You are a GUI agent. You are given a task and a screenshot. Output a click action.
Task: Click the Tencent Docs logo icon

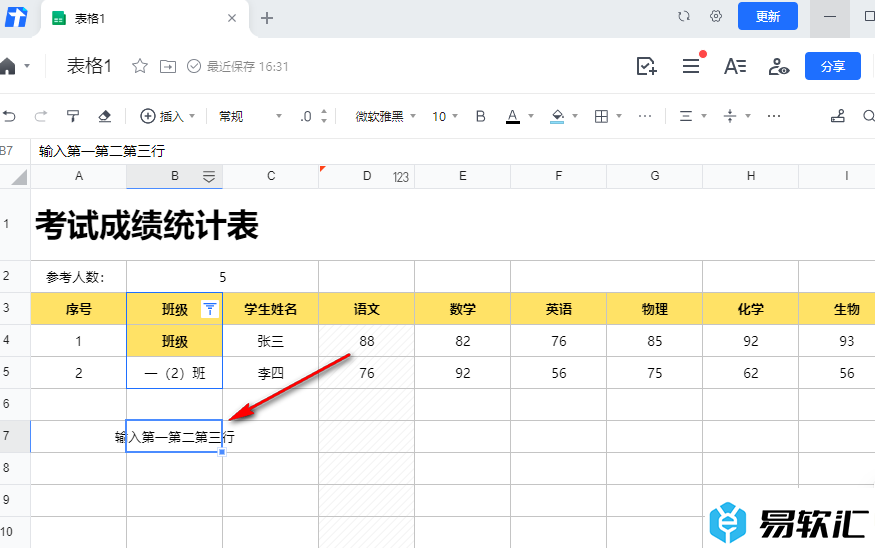pyautogui.click(x=16, y=17)
